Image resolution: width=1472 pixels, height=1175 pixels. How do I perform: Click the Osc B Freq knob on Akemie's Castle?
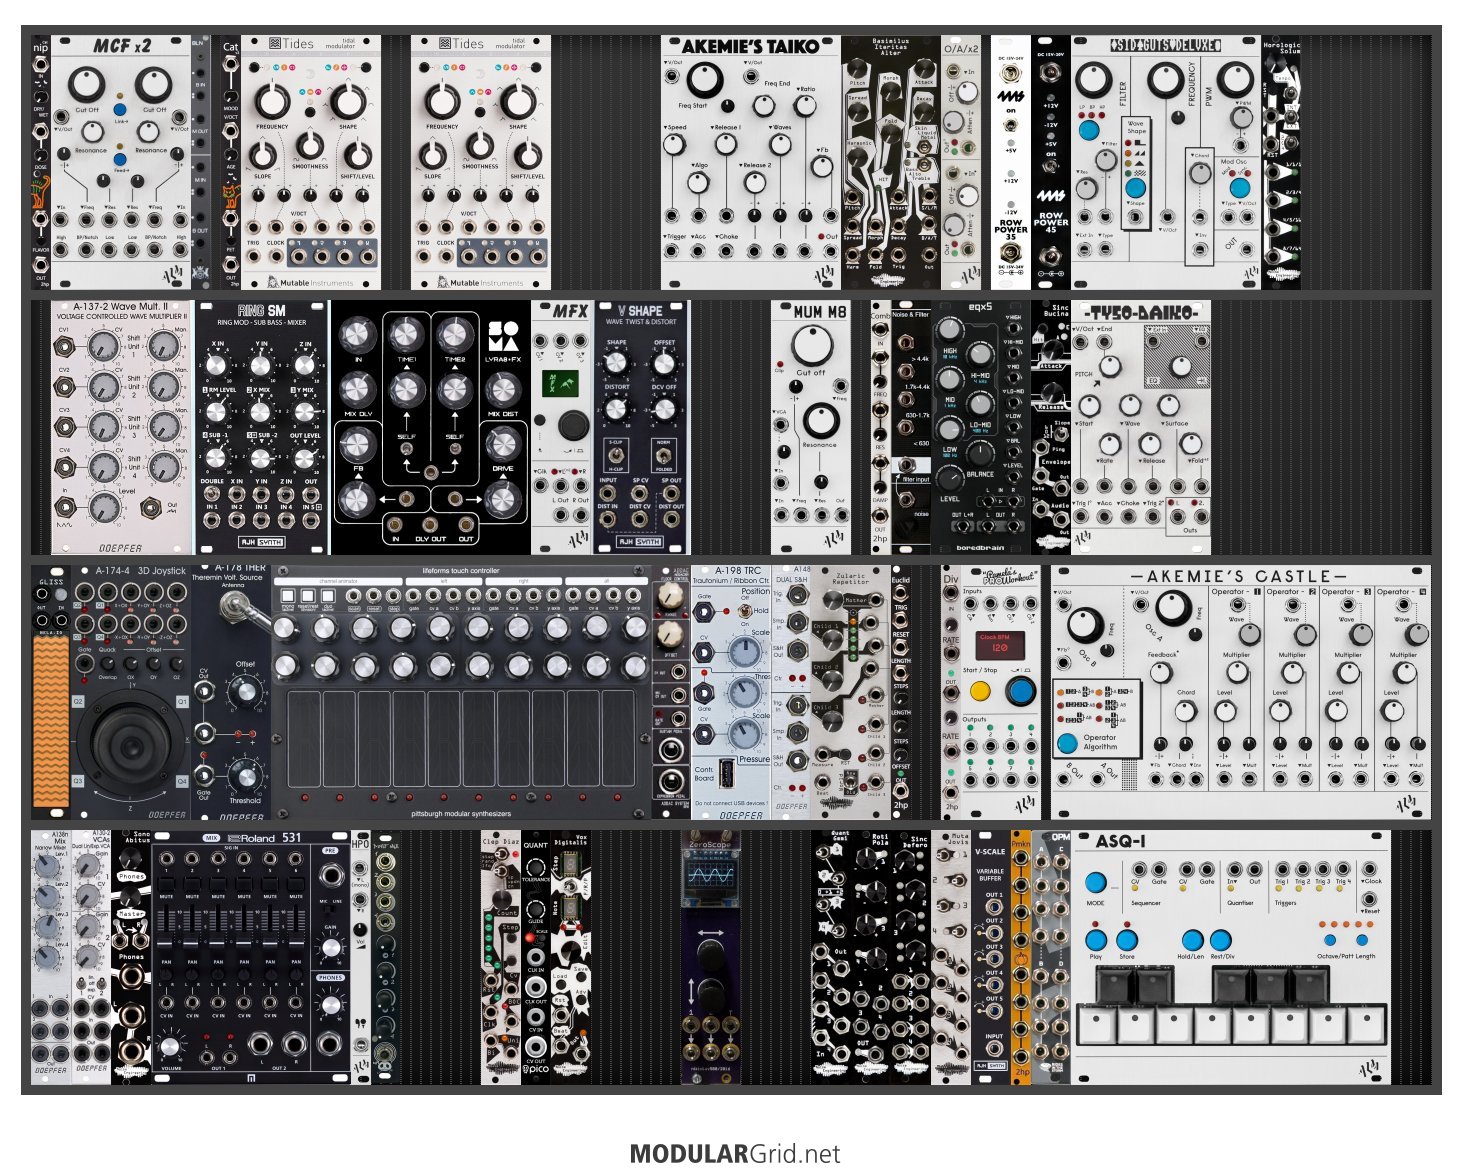tap(1084, 624)
